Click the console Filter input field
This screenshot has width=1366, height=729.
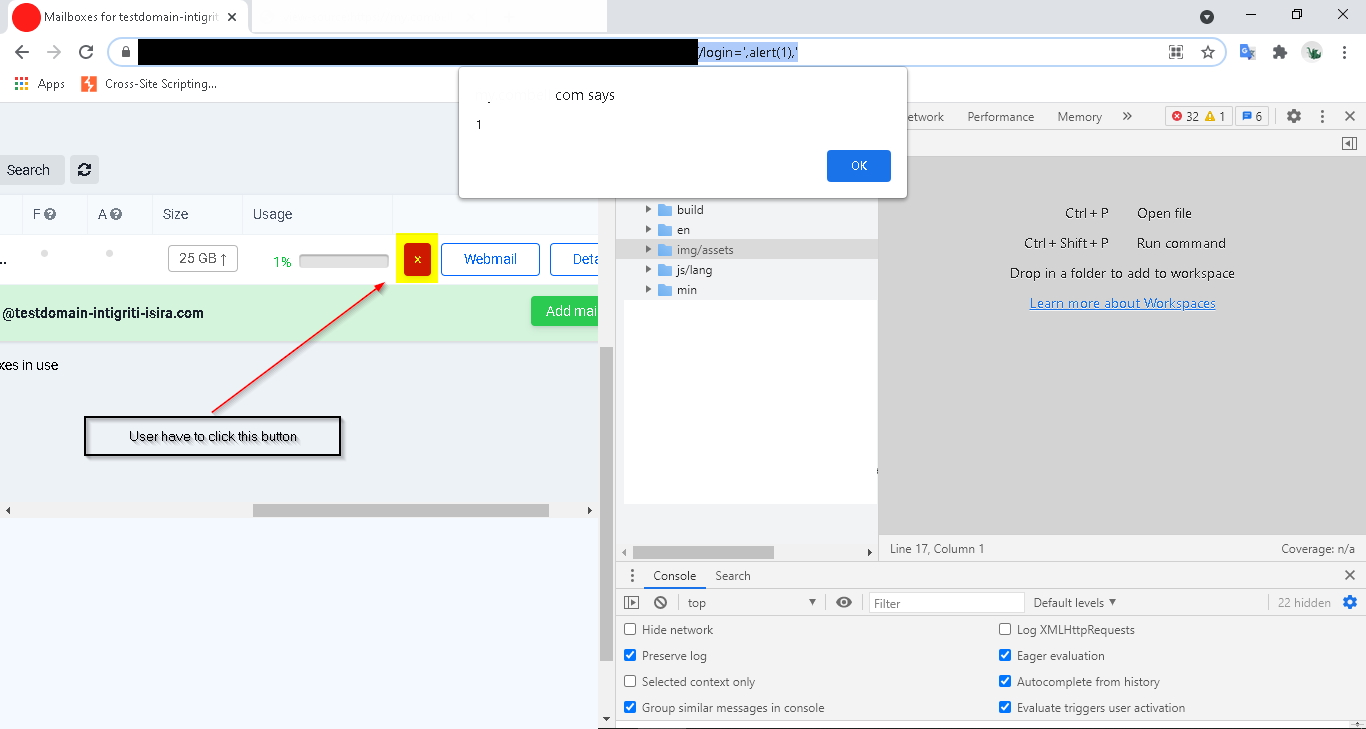tap(945, 603)
